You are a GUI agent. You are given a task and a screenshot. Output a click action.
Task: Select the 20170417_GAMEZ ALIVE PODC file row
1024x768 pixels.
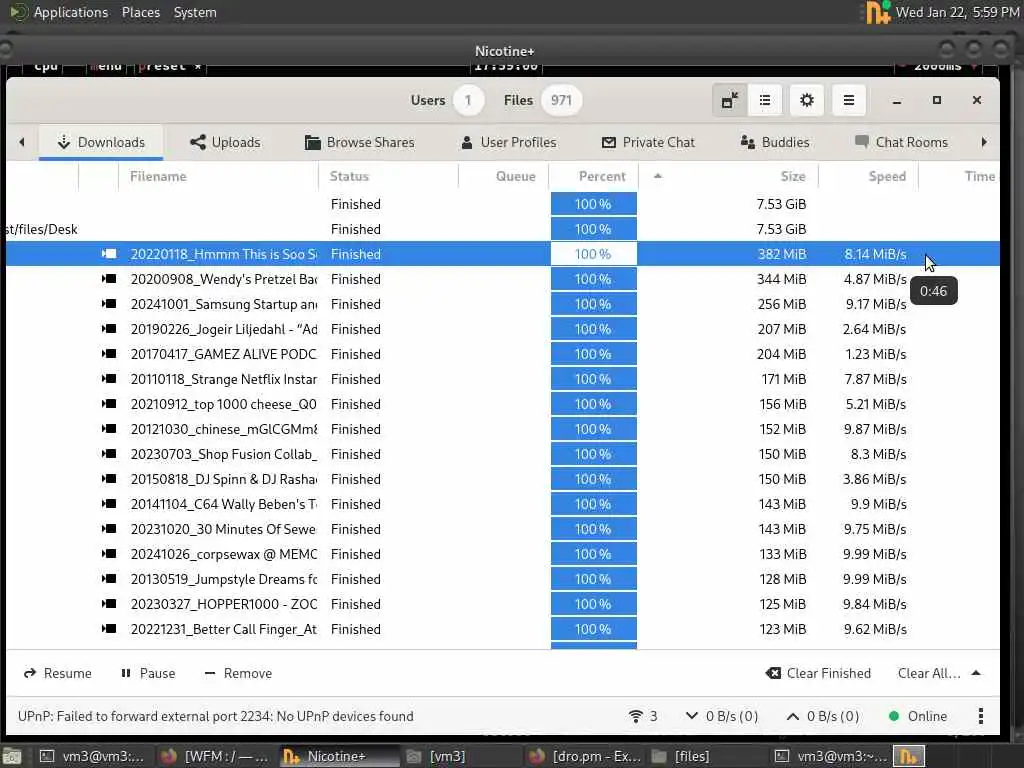(x=503, y=354)
